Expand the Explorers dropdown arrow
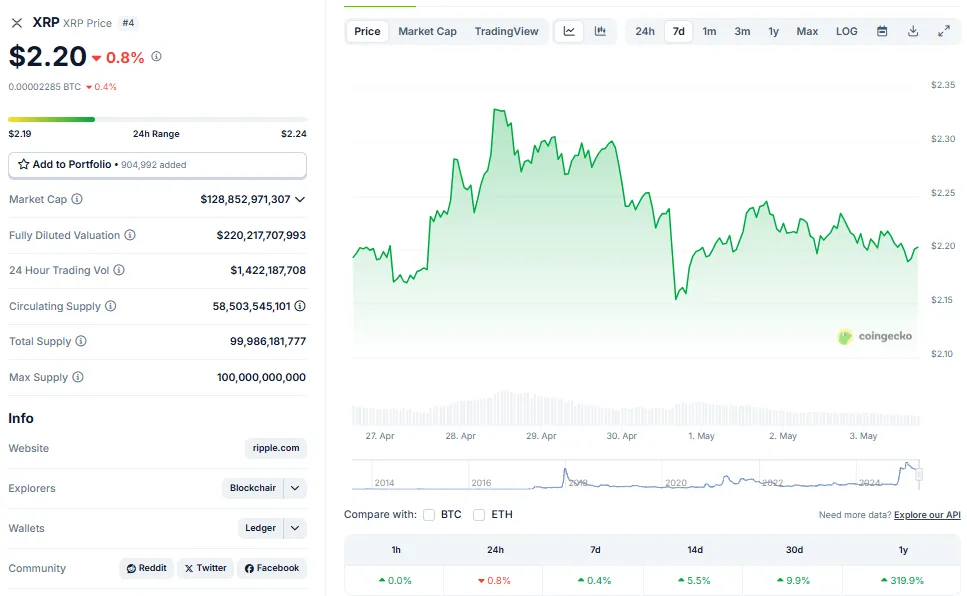 295,488
